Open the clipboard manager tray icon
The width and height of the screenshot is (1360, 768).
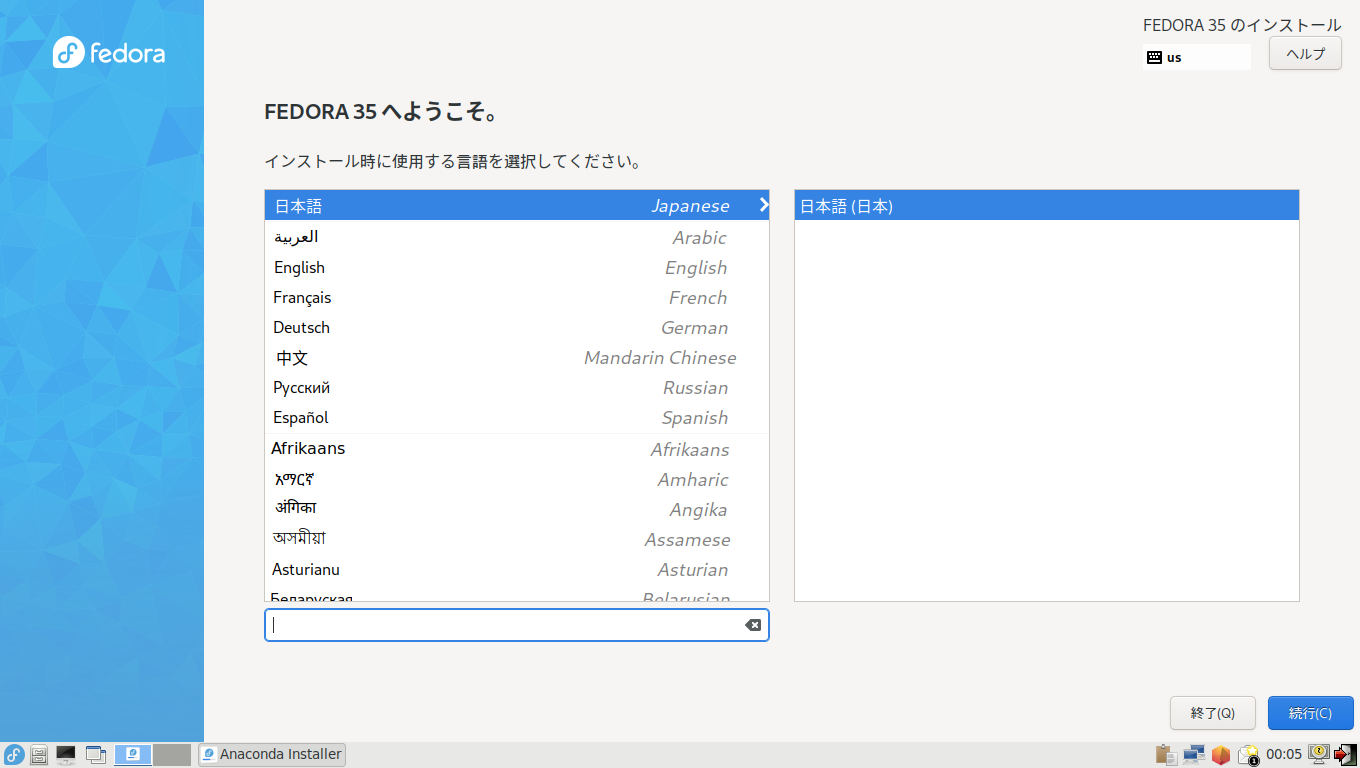pos(1166,755)
